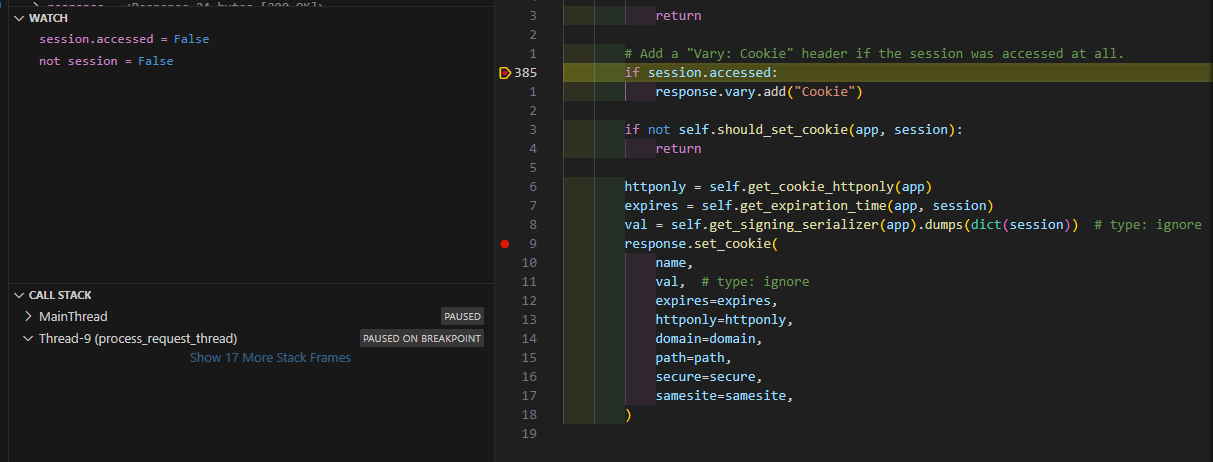The width and height of the screenshot is (1213, 462).
Task: Click the path=path, argument line
Action: point(694,357)
